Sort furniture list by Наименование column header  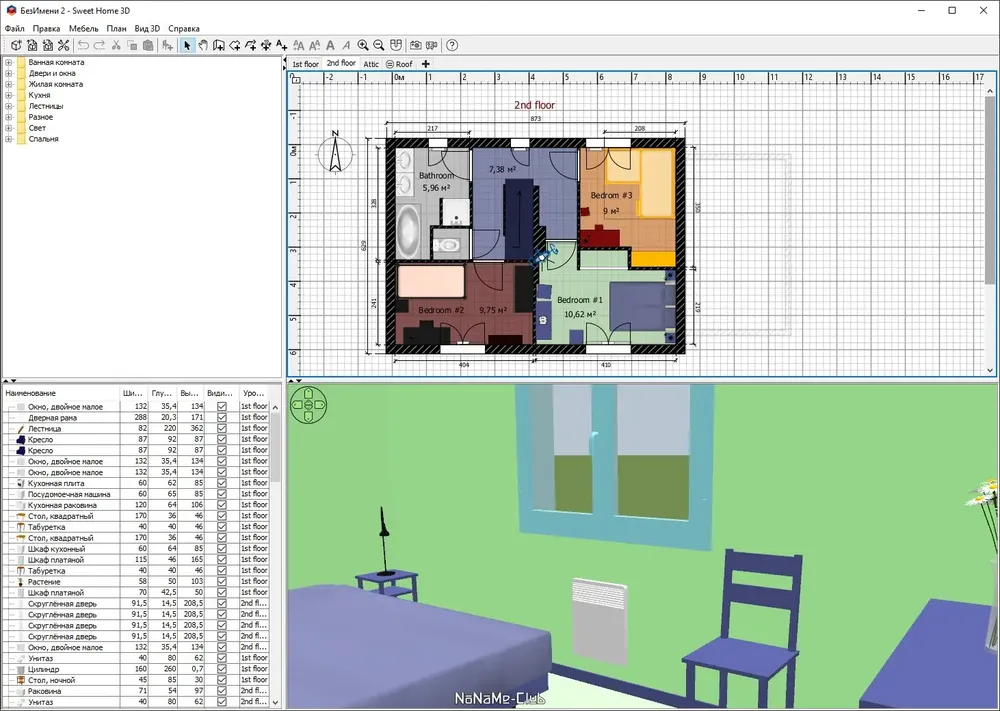[61, 393]
